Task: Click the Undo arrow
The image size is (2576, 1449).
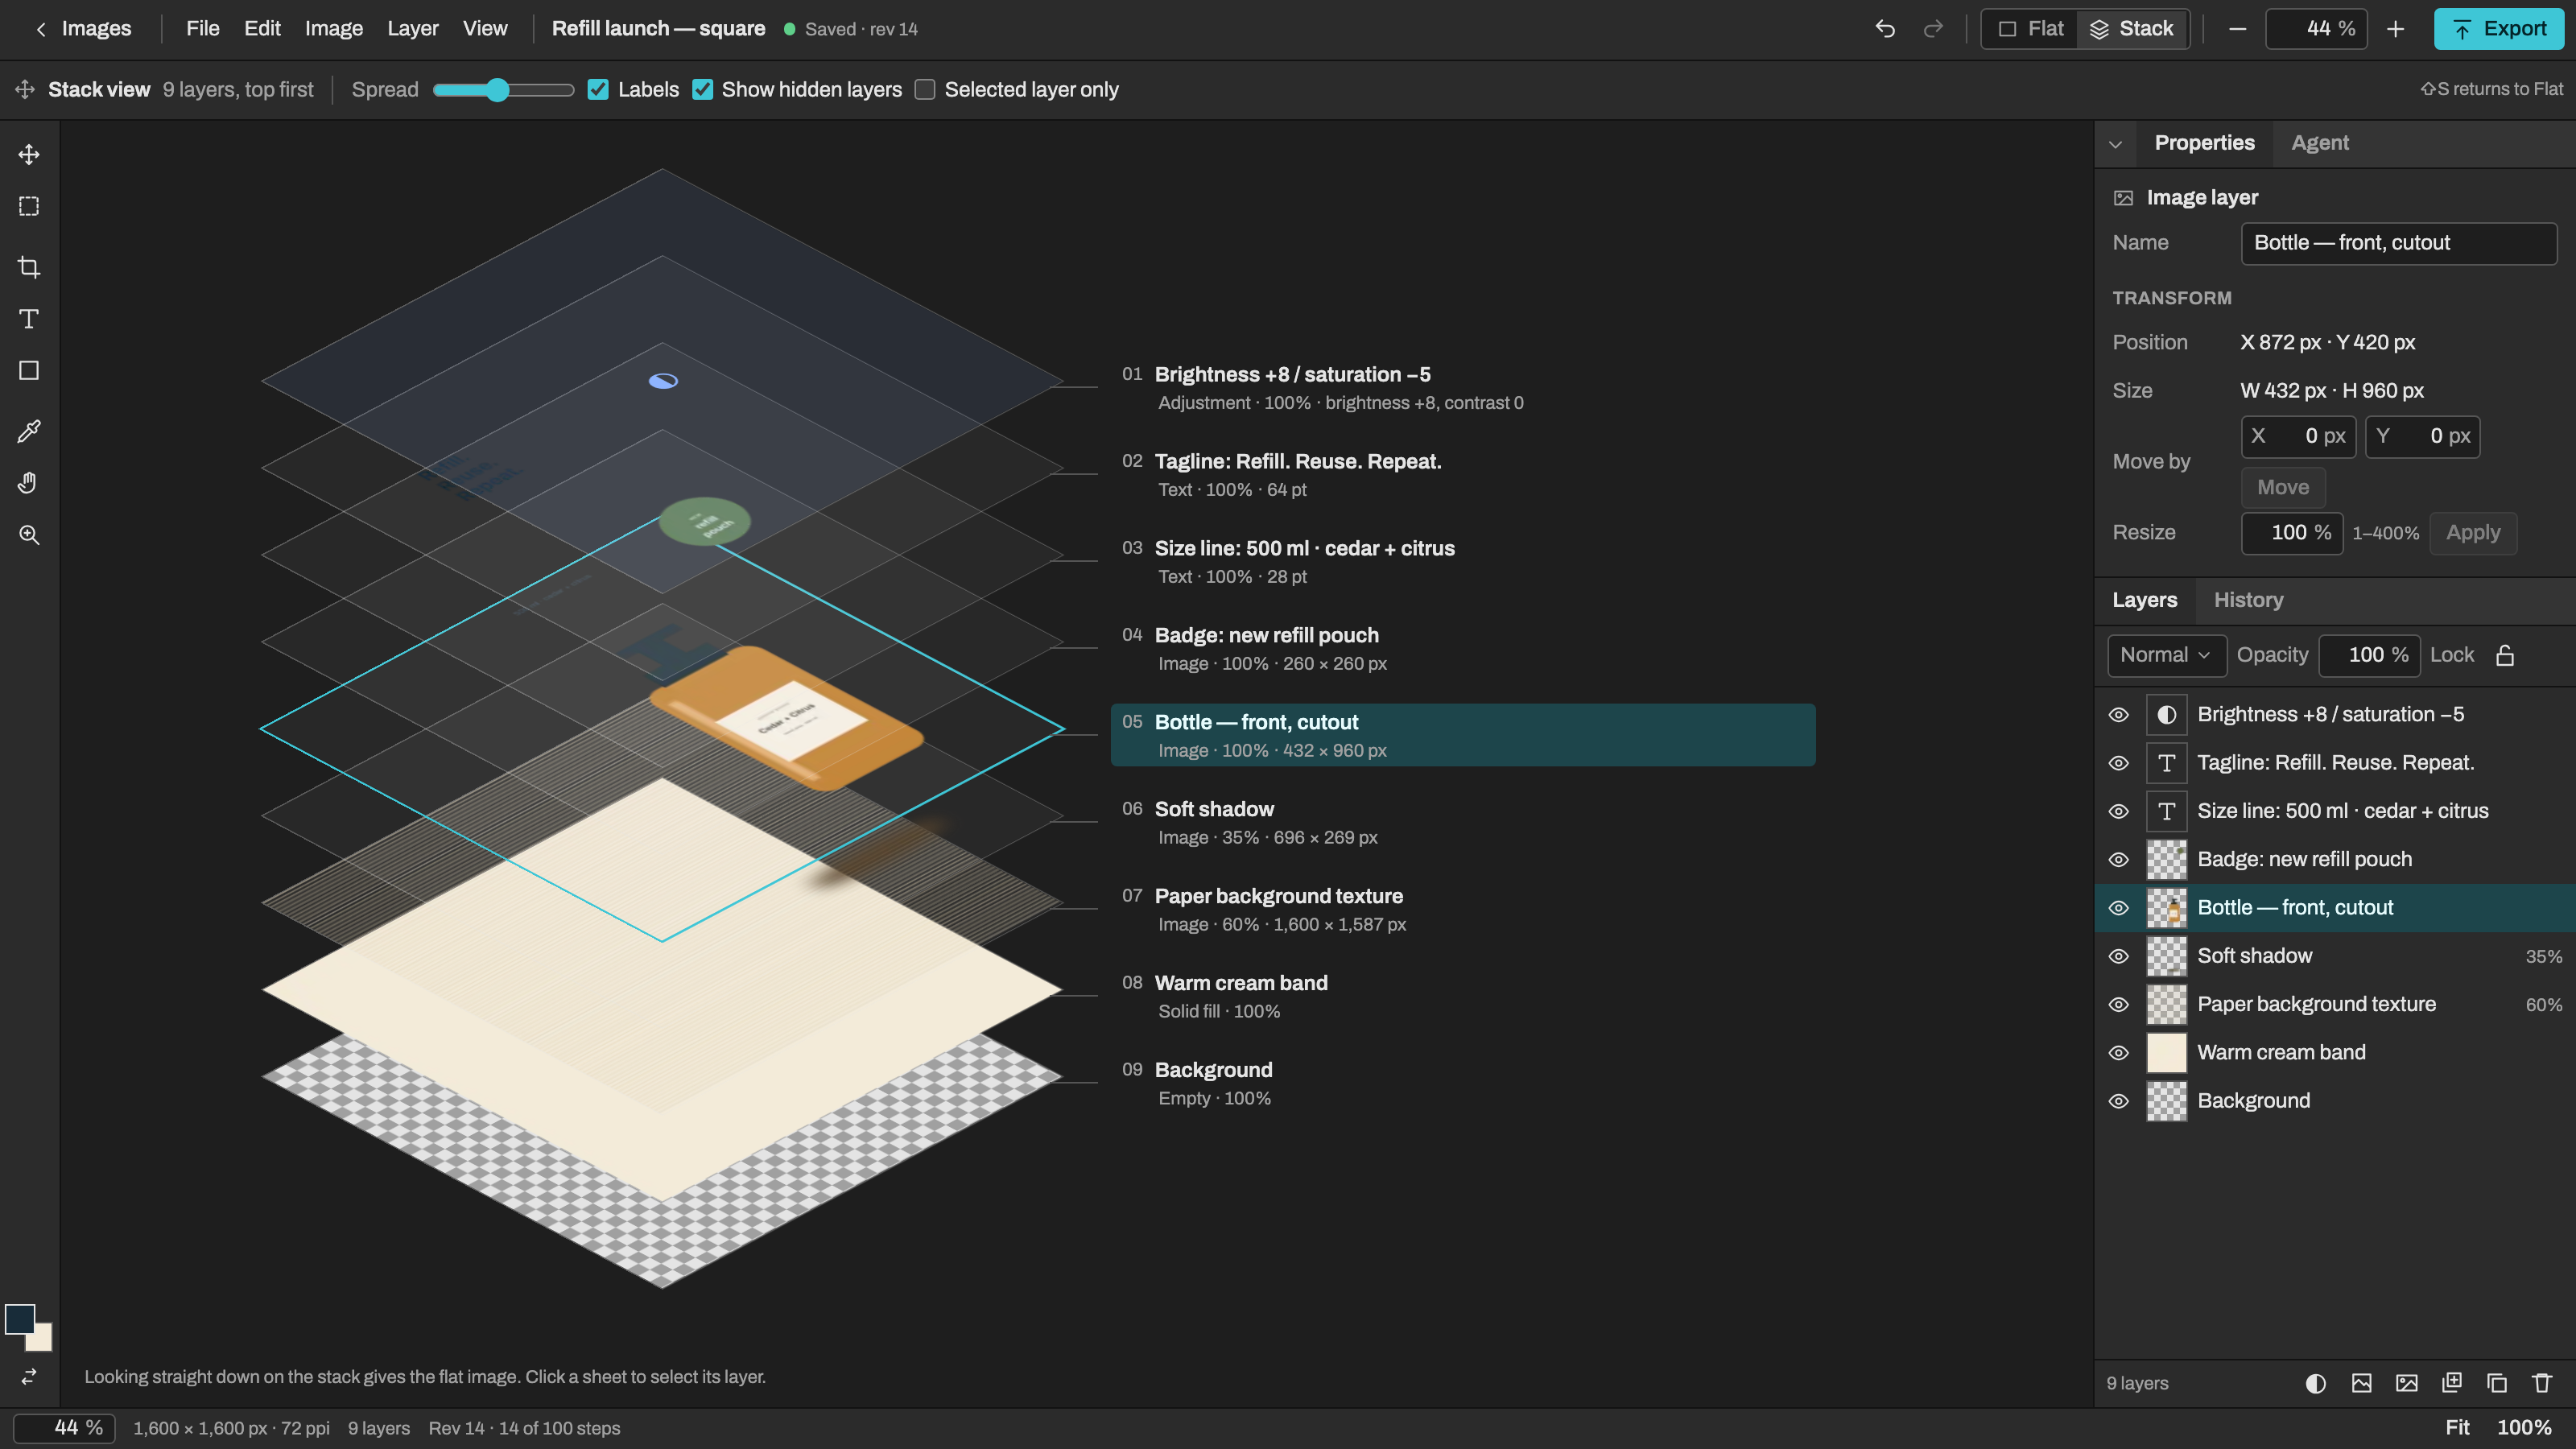Action: coord(1885,29)
